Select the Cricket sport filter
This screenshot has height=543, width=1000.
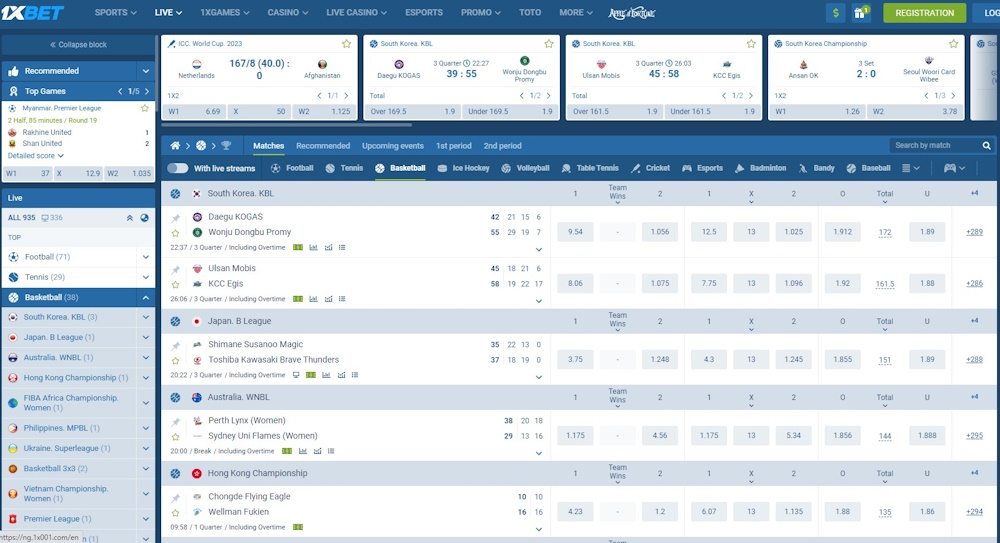(650, 168)
